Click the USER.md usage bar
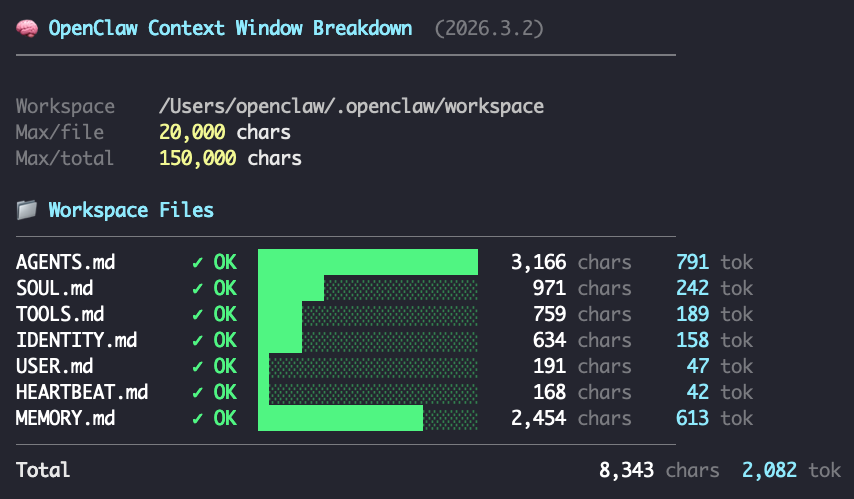The width and height of the screenshot is (854, 499). [x=368, y=366]
